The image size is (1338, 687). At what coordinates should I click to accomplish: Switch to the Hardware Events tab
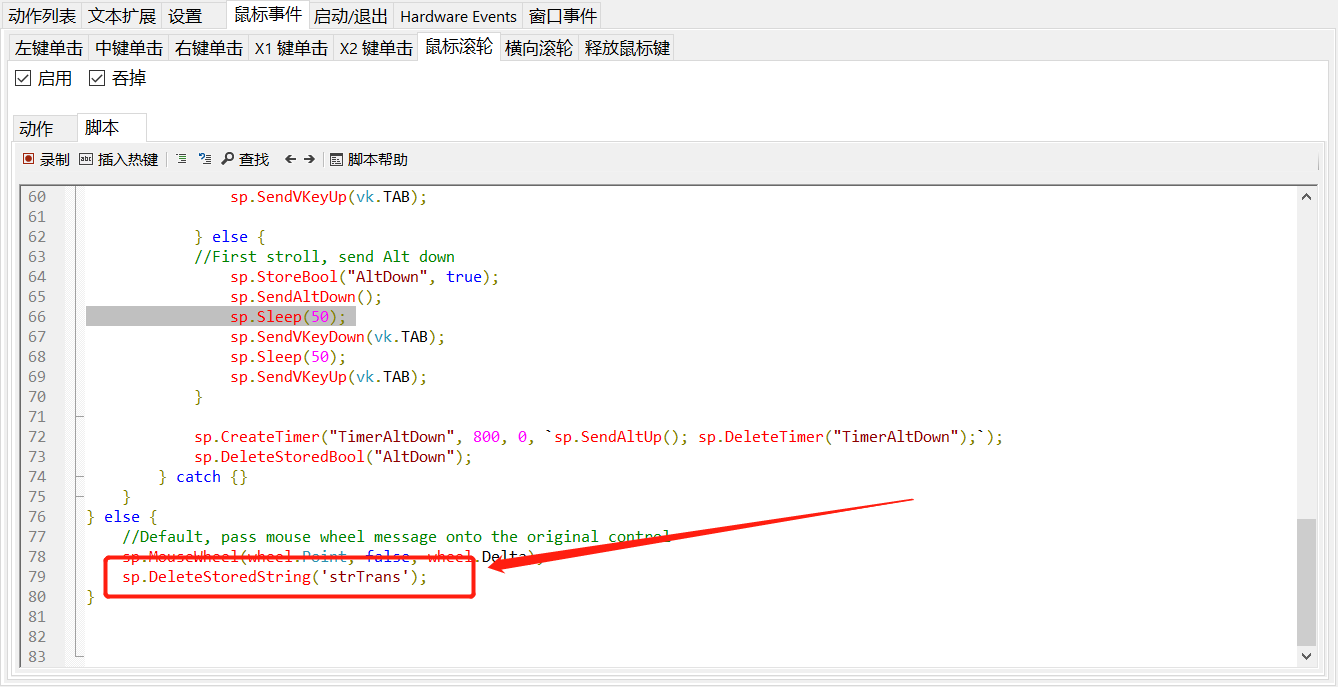coord(458,16)
